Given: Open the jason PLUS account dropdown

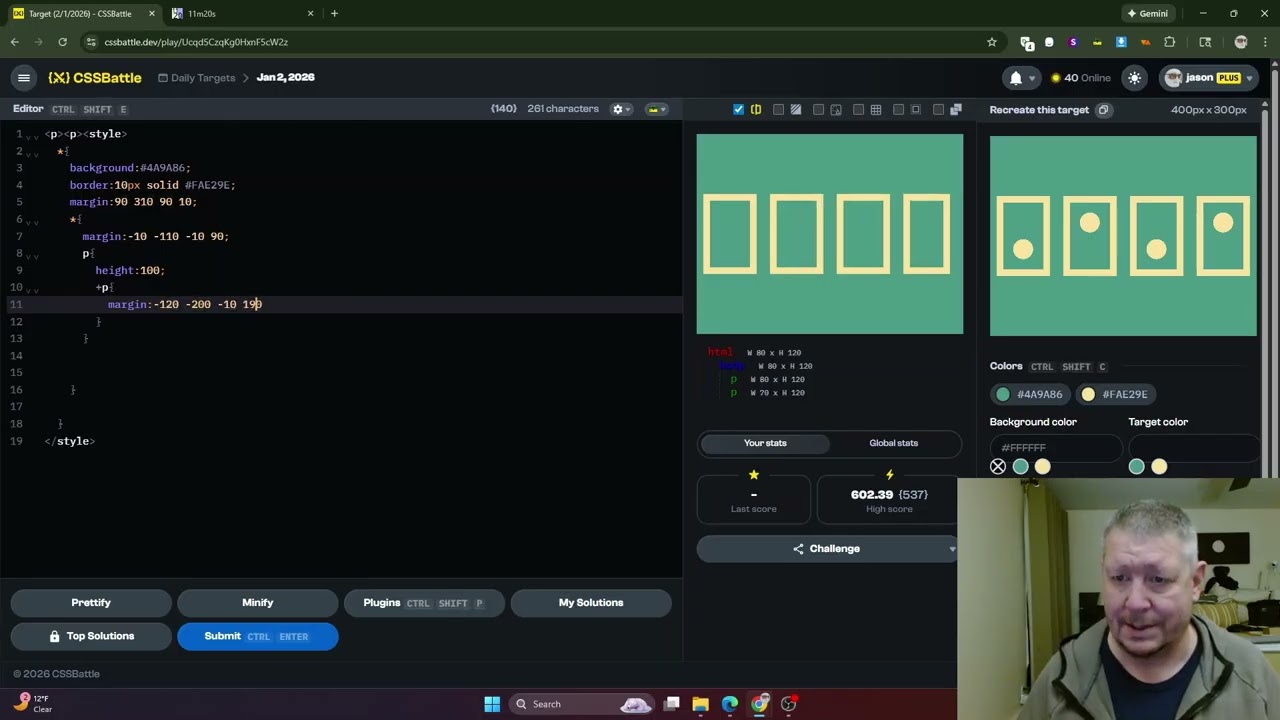Looking at the screenshot, I should (1208, 78).
